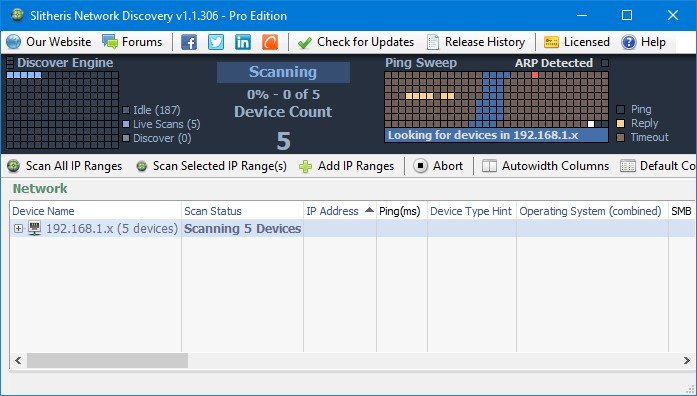Viewport: 697px width, 396px height.
Task: Visit the Twitter bird icon
Action: tap(216, 43)
